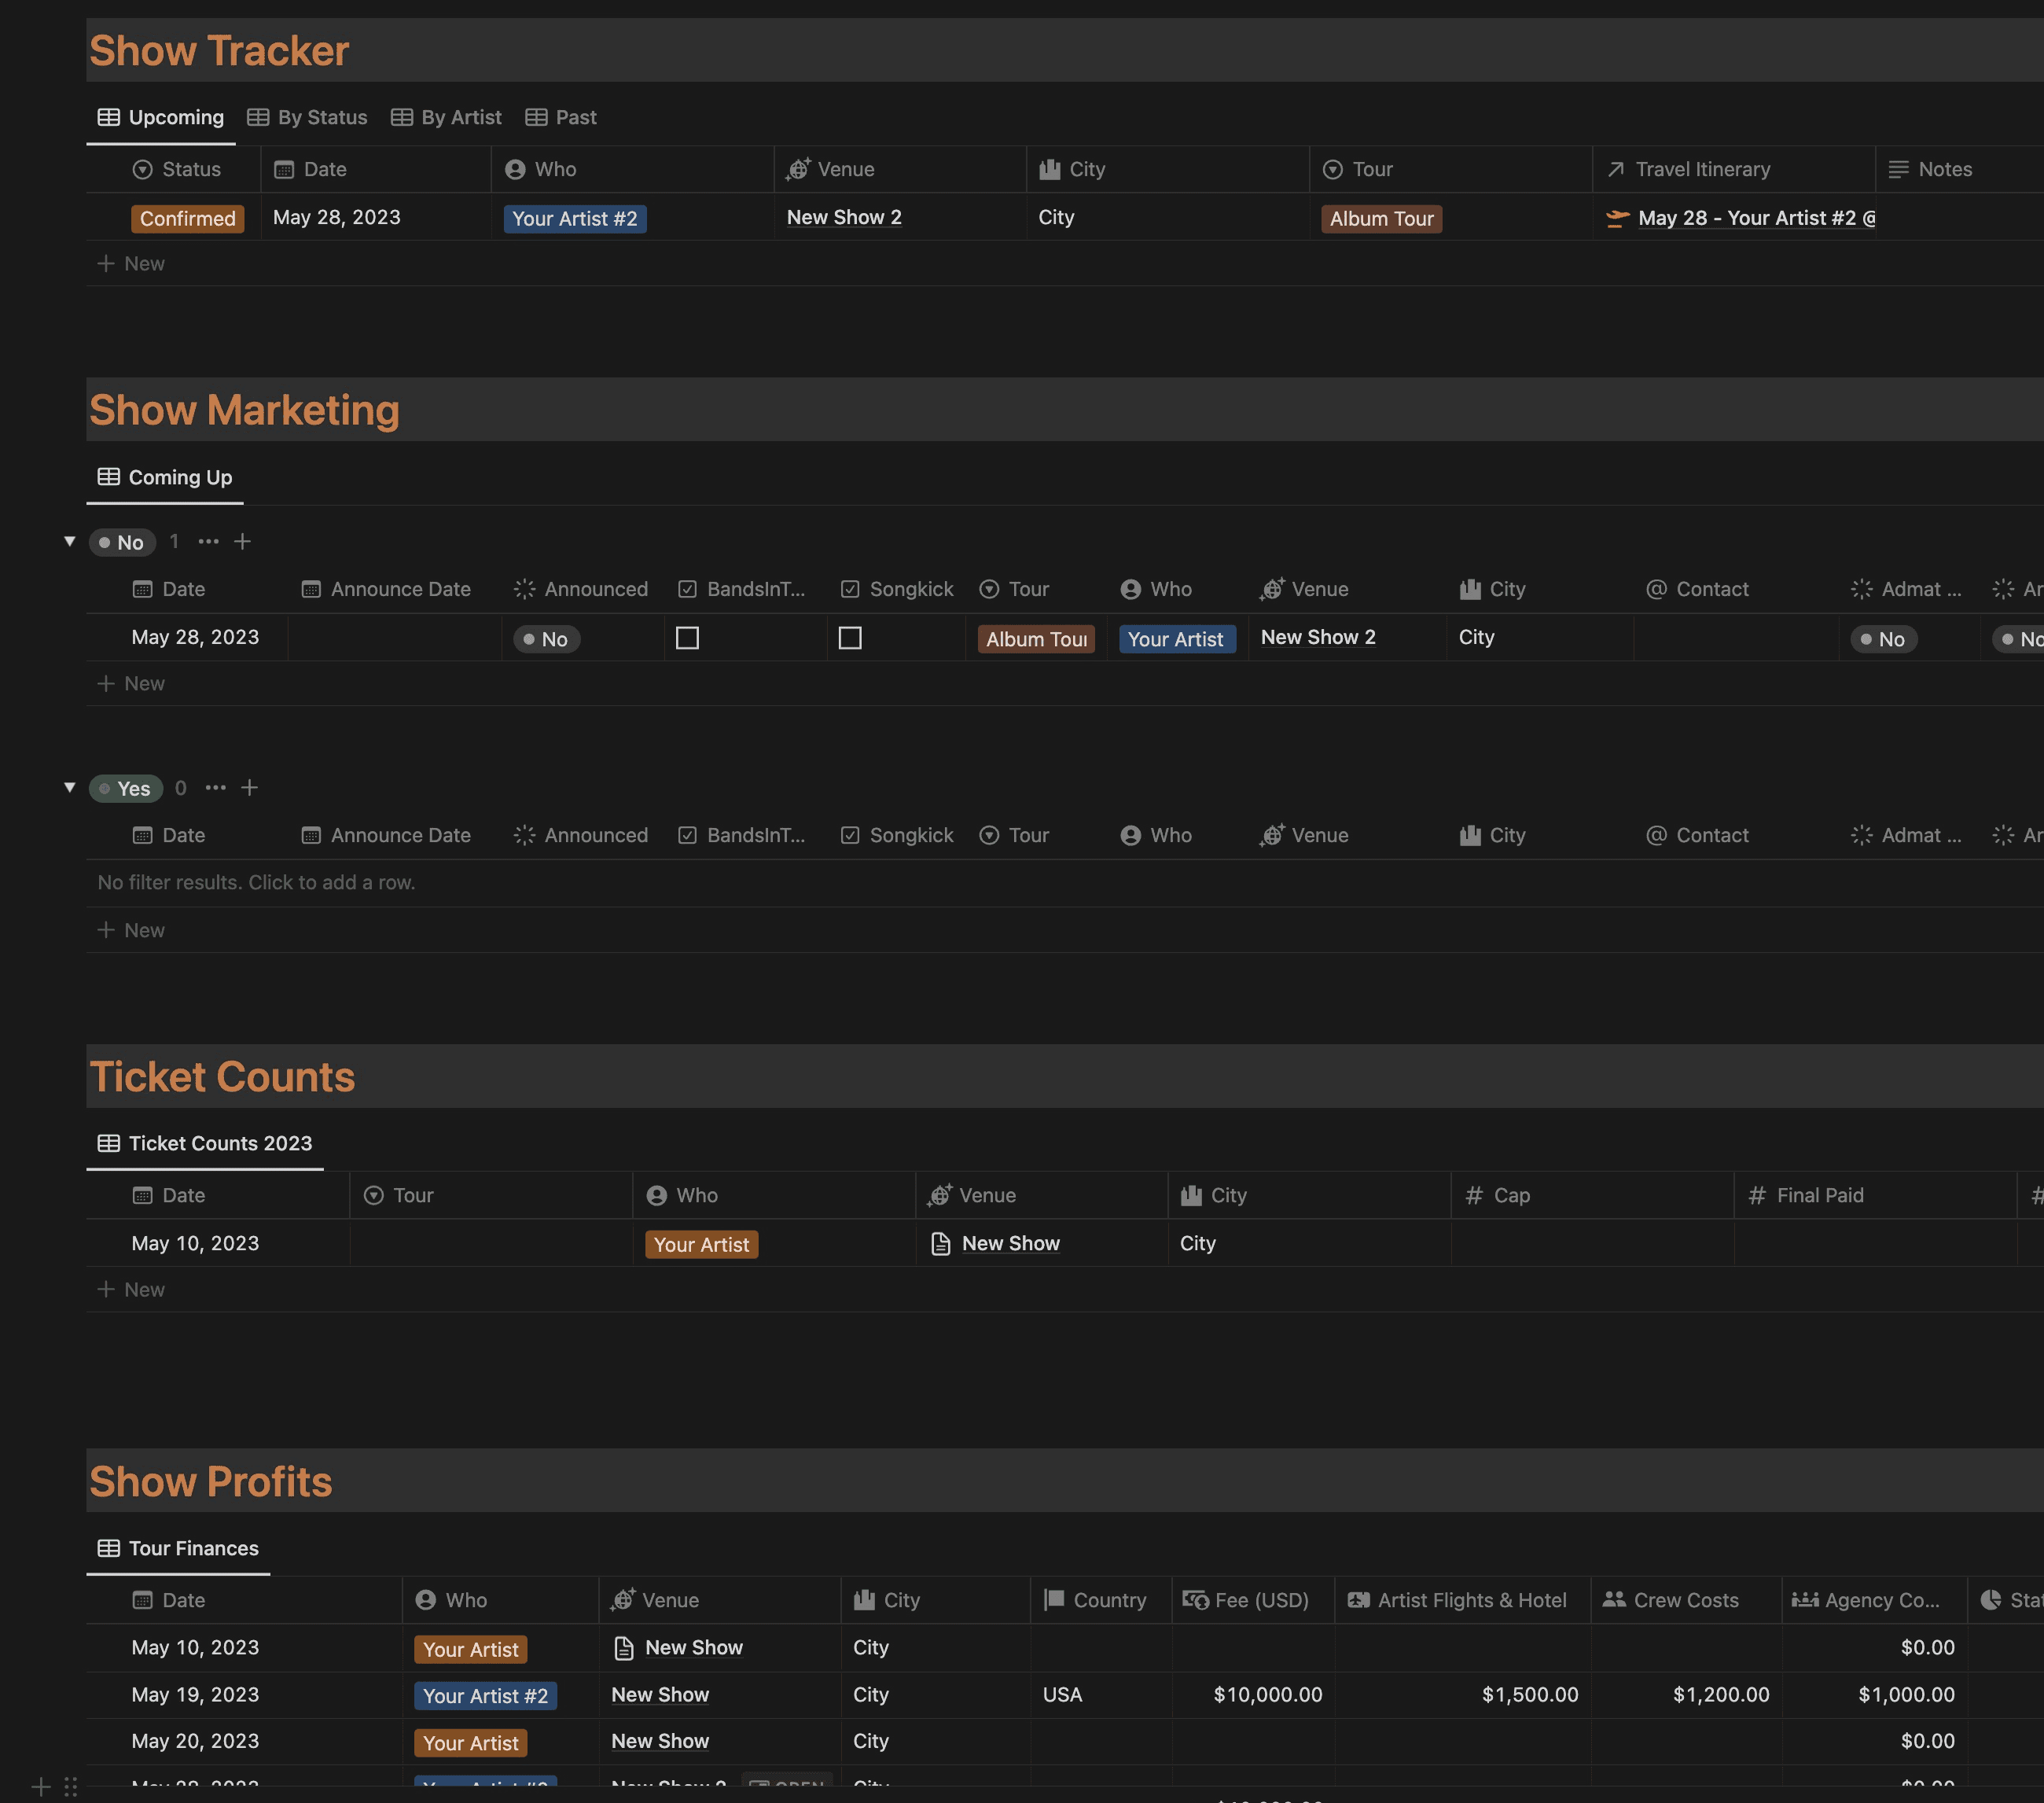Open the Confirmed status dropdown in Show Tracker
The height and width of the screenshot is (1803, 2044).
pyautogui.click(x=187, y=218)
